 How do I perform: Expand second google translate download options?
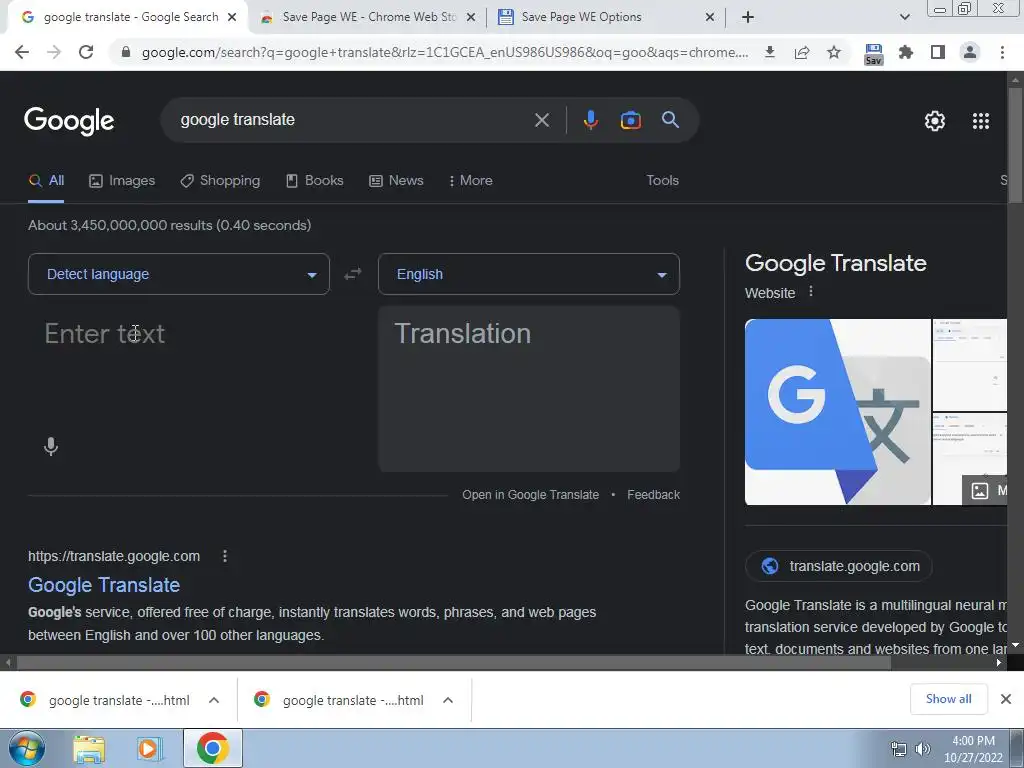(447, 700)
